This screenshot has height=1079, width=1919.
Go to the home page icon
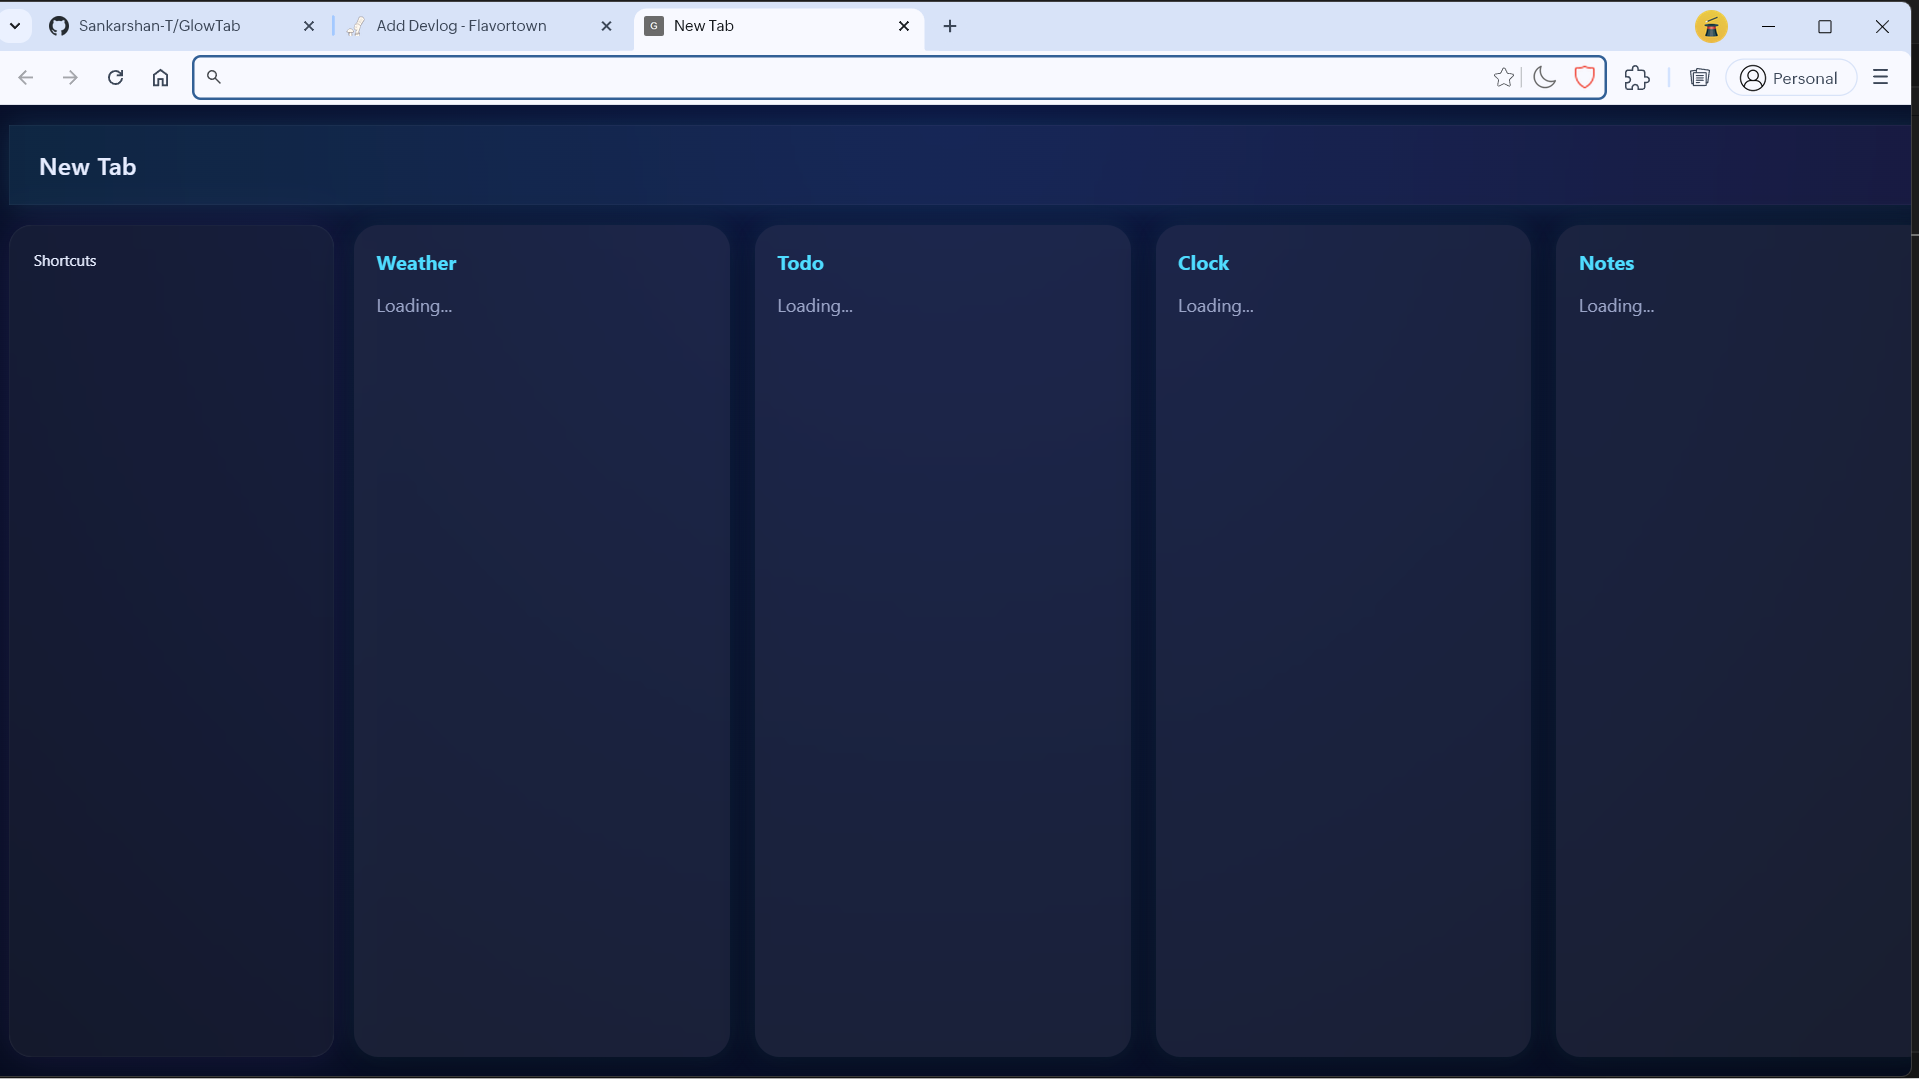(160, 78)
